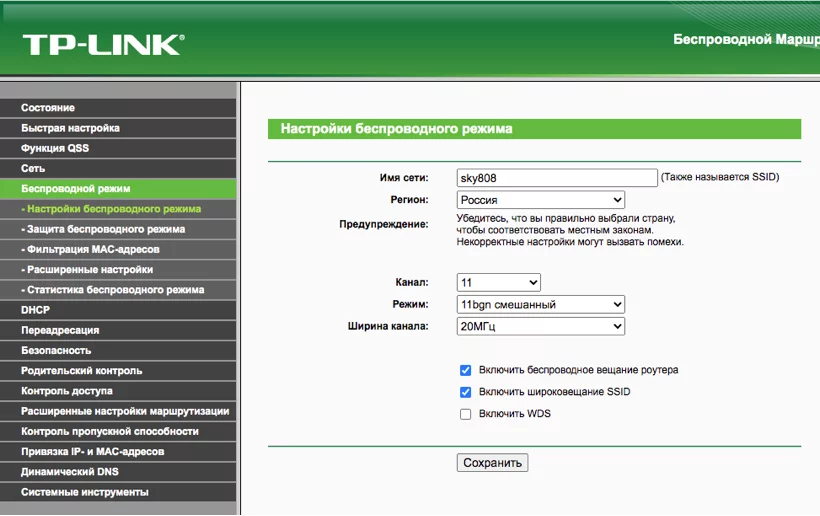Open Расширенные настройки маршрутизации
The width and height of the screenshot is (820, 516).
pyautogui.click(x=118, y=411)
